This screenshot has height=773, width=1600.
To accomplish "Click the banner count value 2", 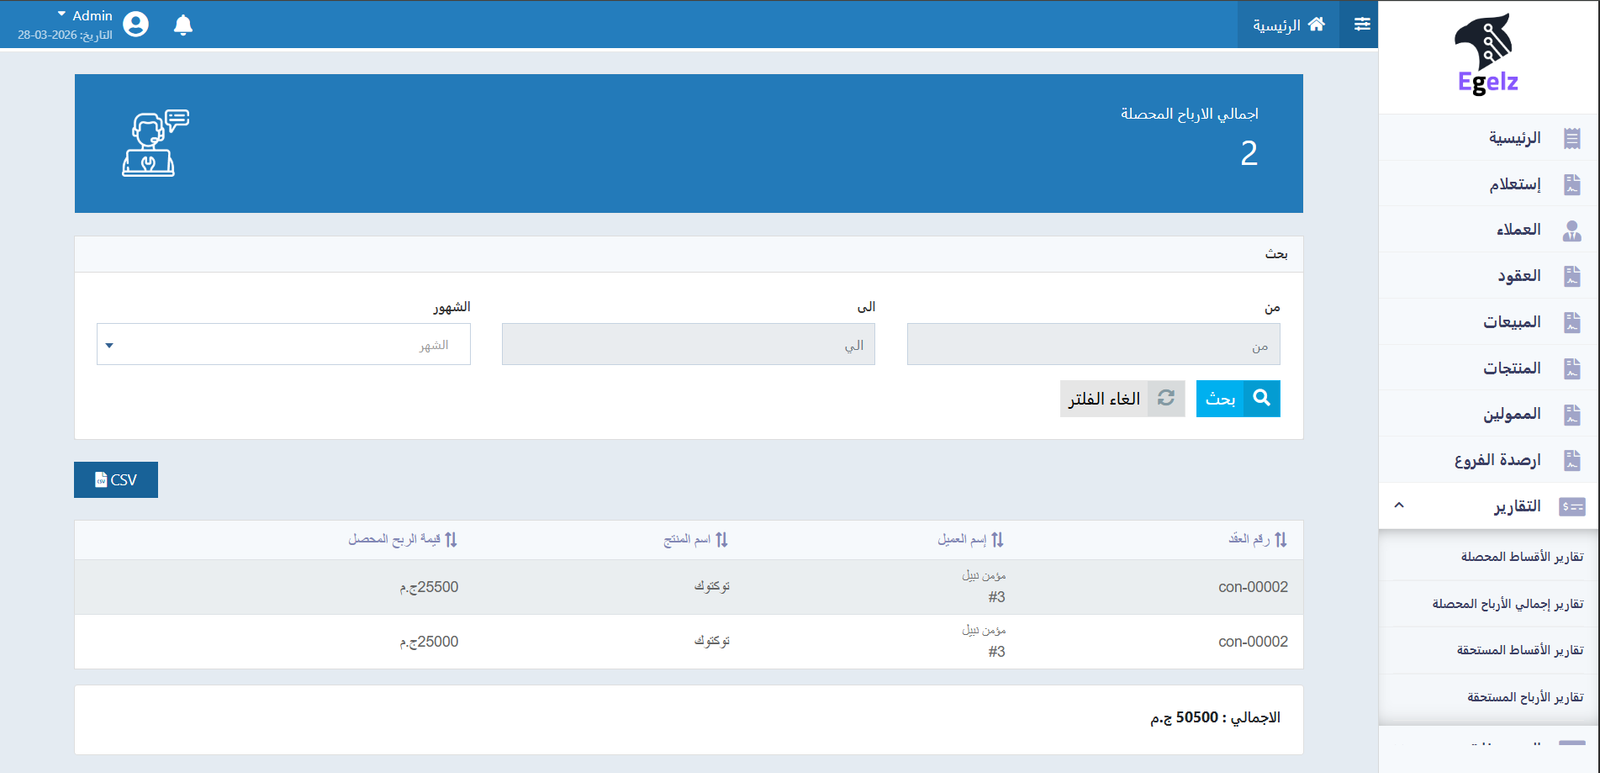I will click(x=1249, y=153).
